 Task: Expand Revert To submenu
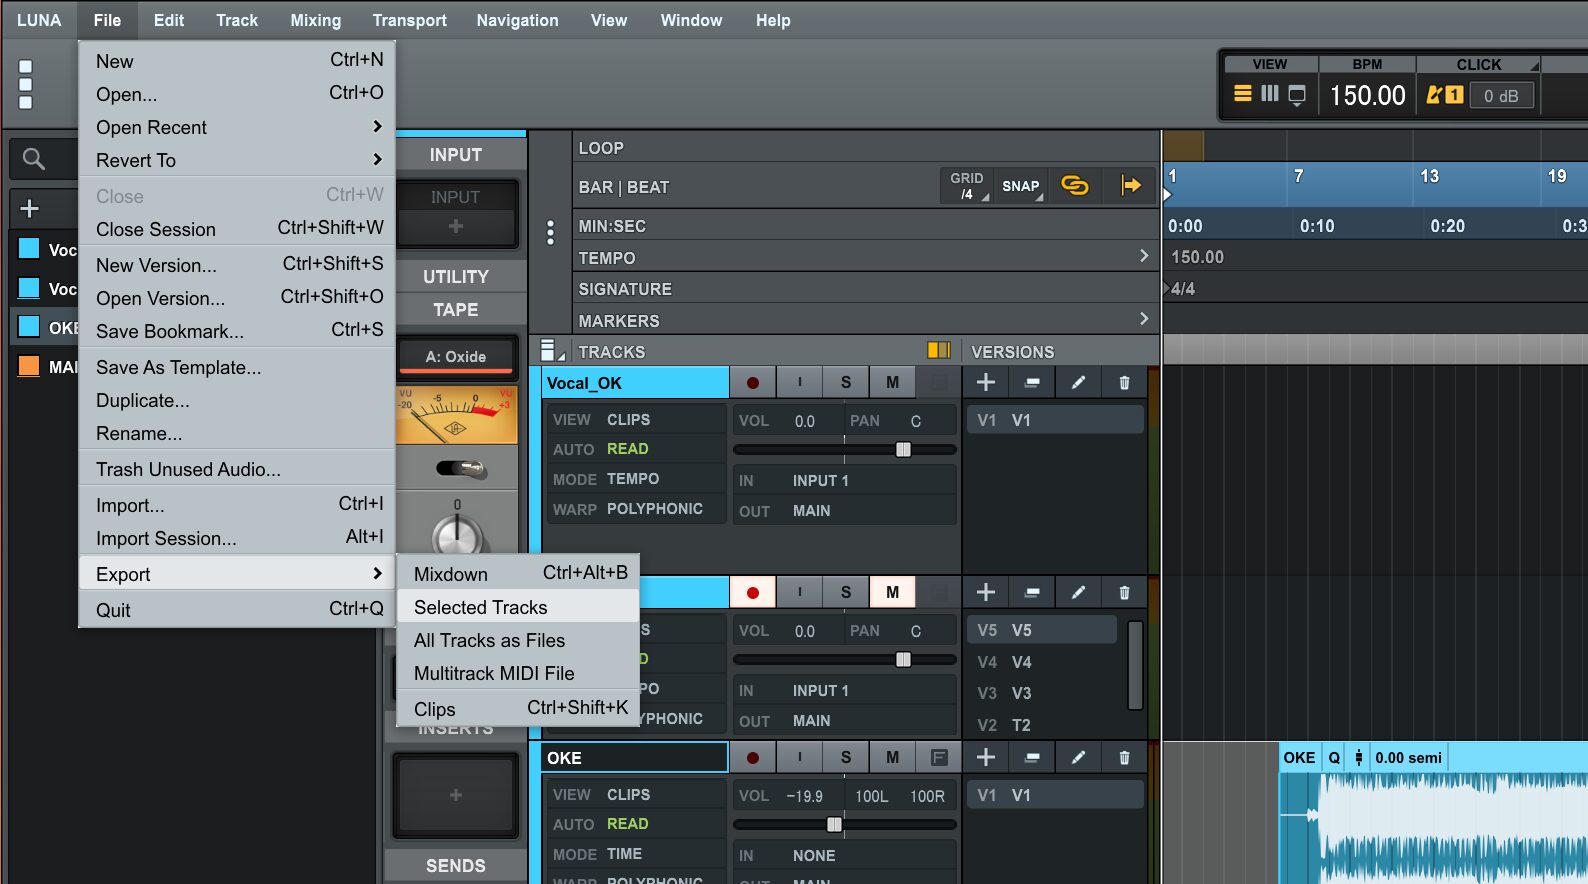point(377,159)
